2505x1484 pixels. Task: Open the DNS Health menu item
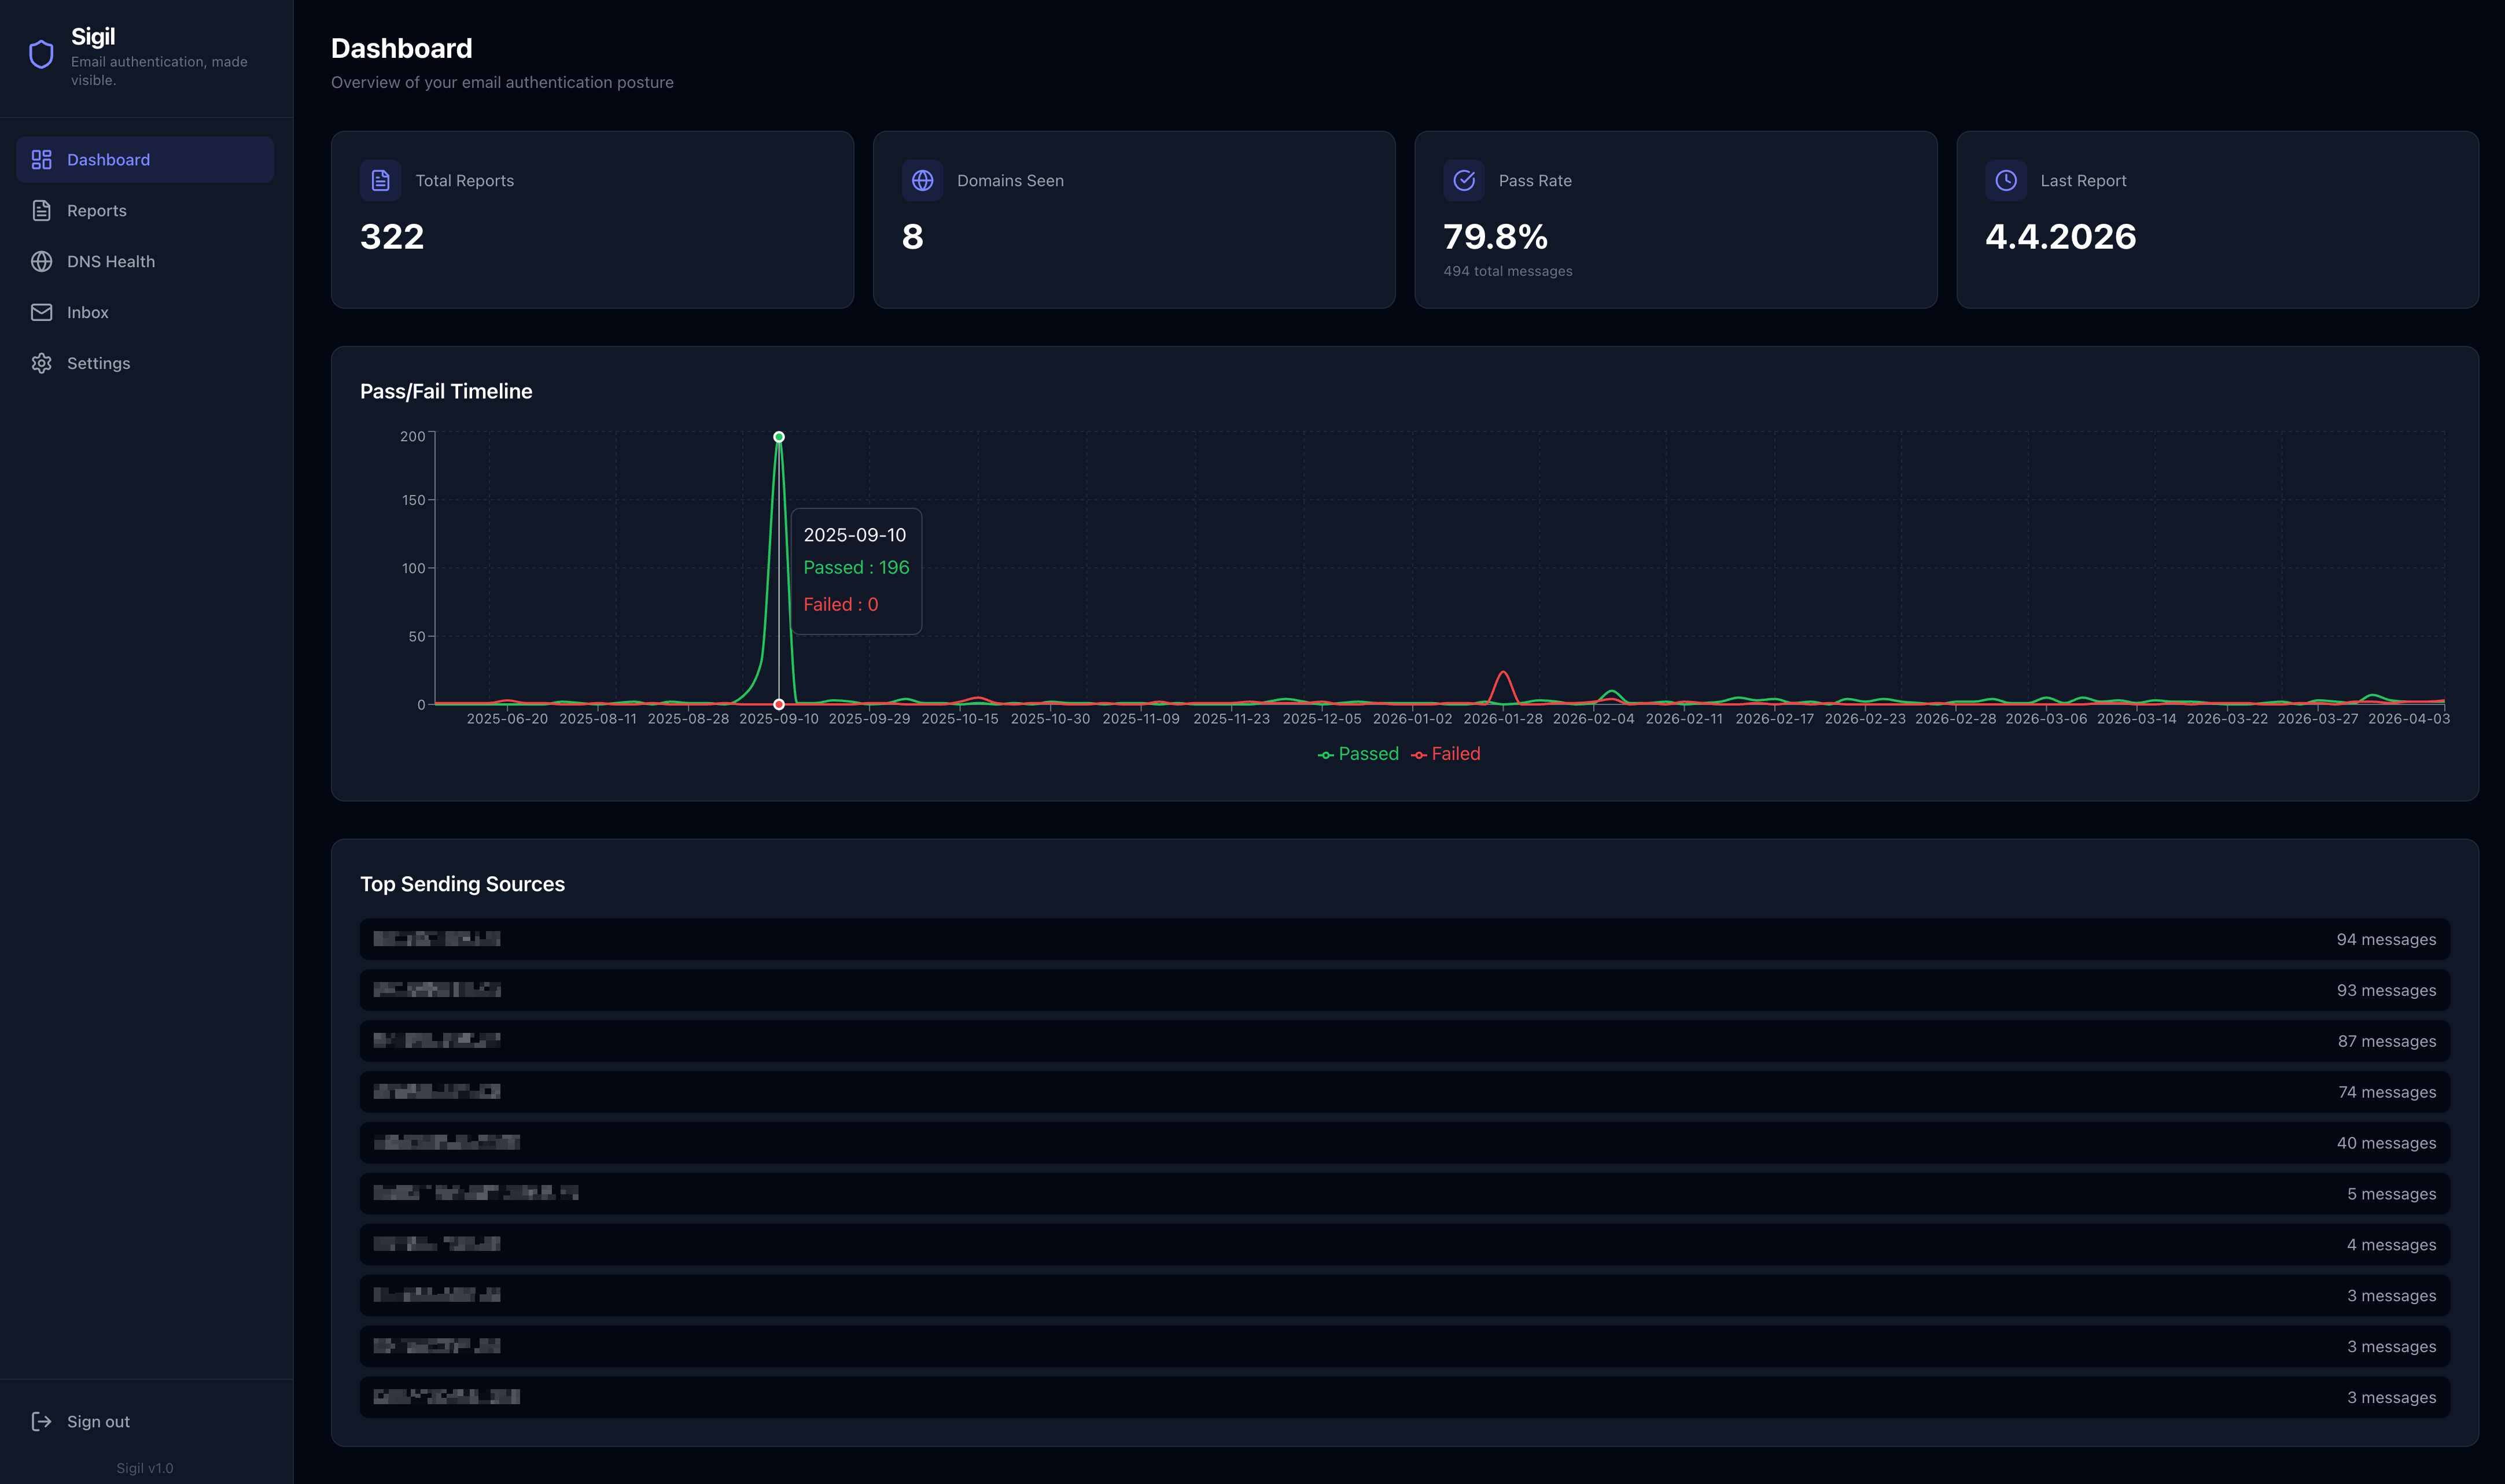[x=111, y=262]
